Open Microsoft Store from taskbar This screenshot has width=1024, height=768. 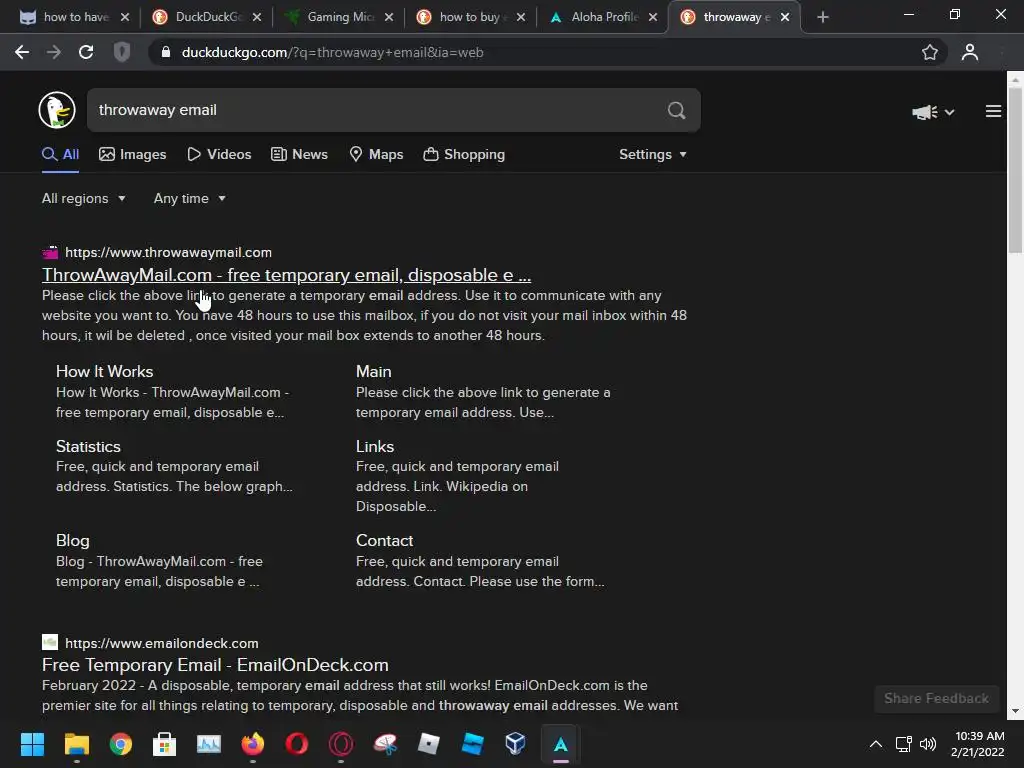[x=165, y=744]
